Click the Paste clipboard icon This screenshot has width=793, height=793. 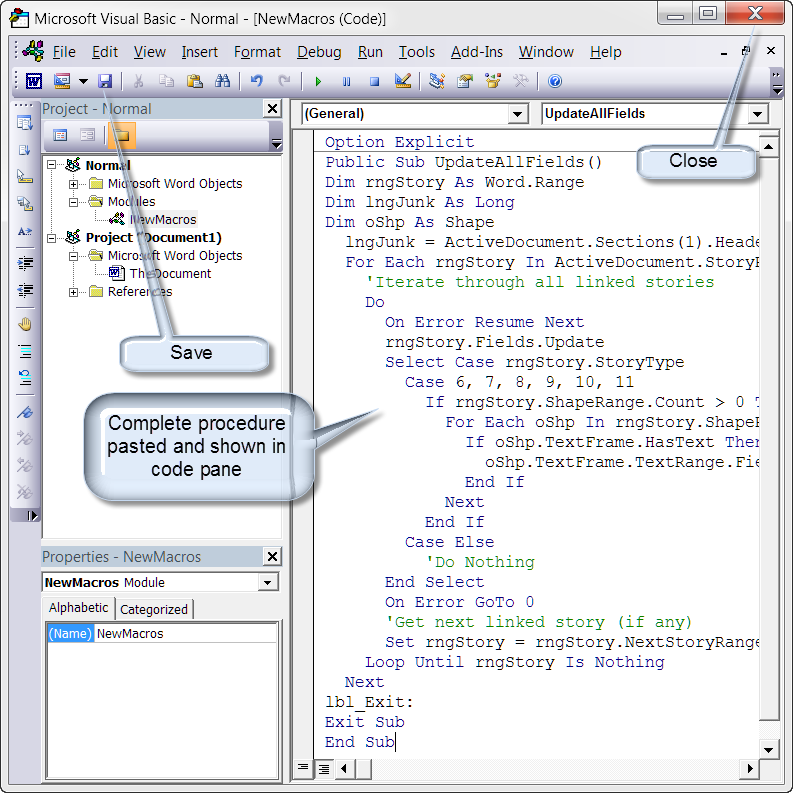coord(195,81)
